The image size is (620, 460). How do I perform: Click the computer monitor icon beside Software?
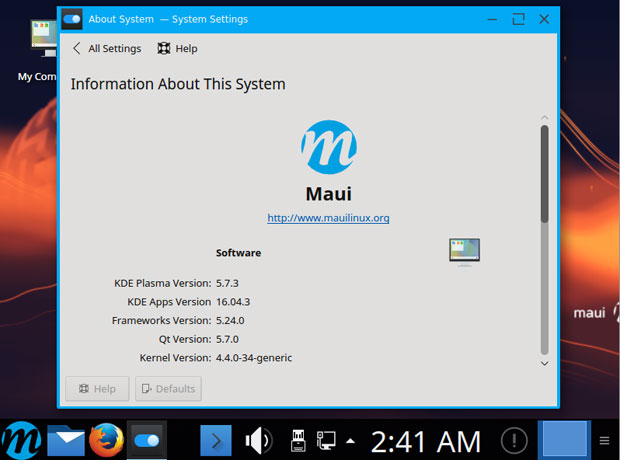[464, 252]
